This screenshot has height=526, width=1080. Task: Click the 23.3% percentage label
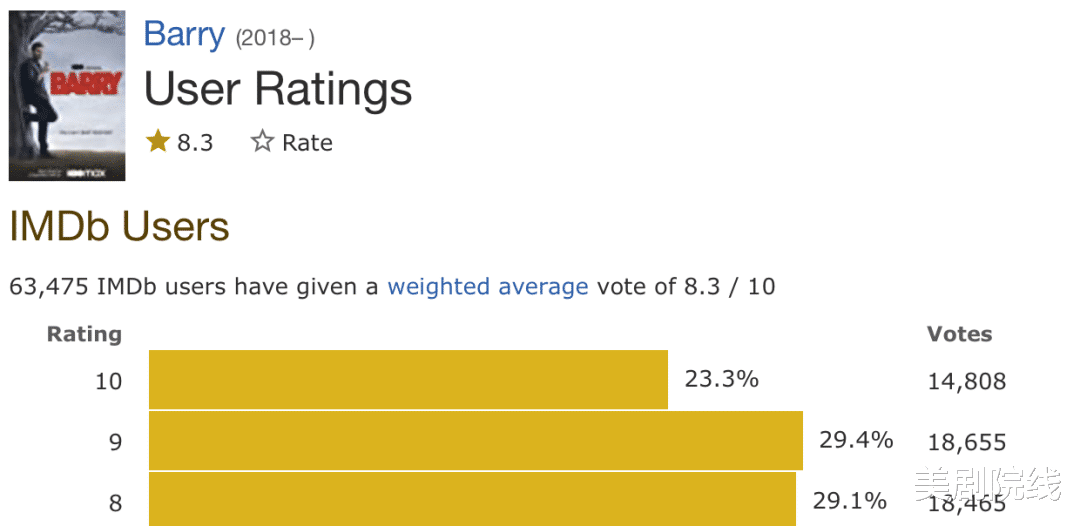pyautogui.click(x=721, y=378)
